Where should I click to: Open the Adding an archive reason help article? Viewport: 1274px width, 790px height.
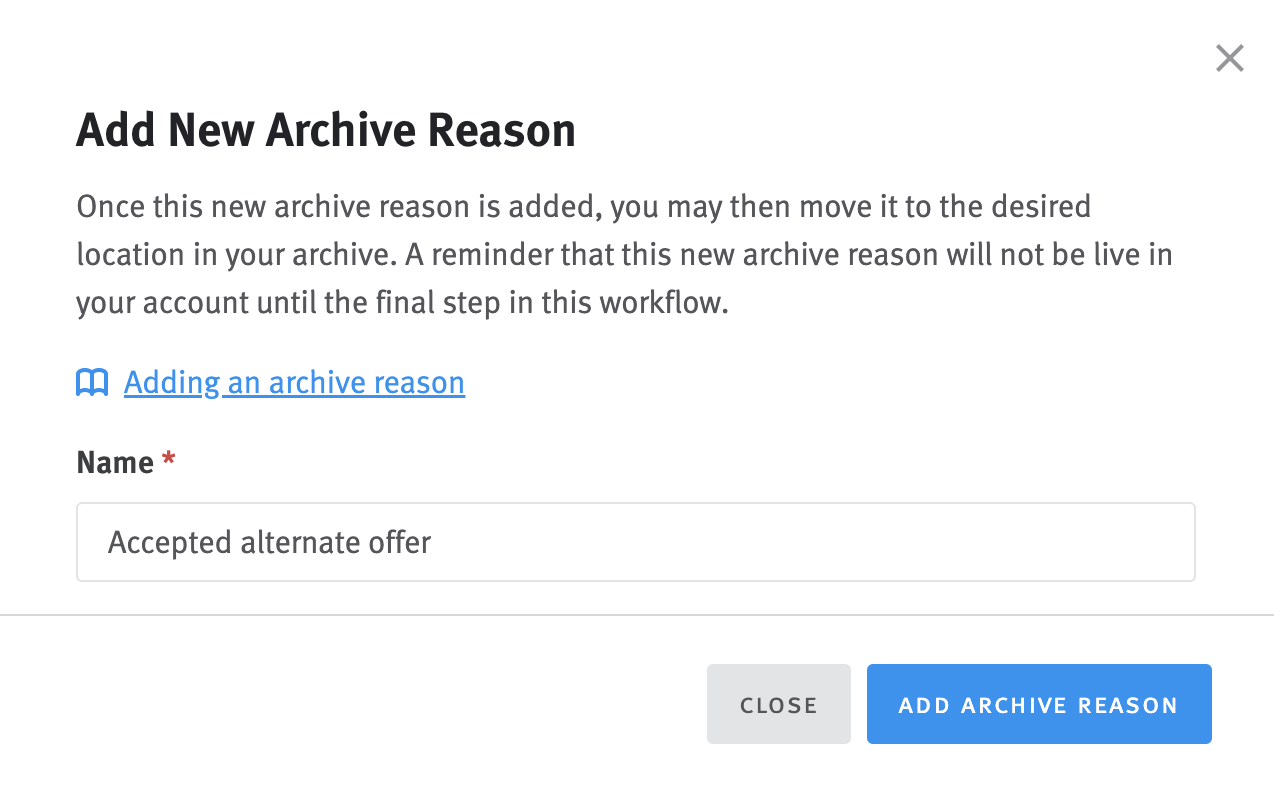[x=293, y=382]
